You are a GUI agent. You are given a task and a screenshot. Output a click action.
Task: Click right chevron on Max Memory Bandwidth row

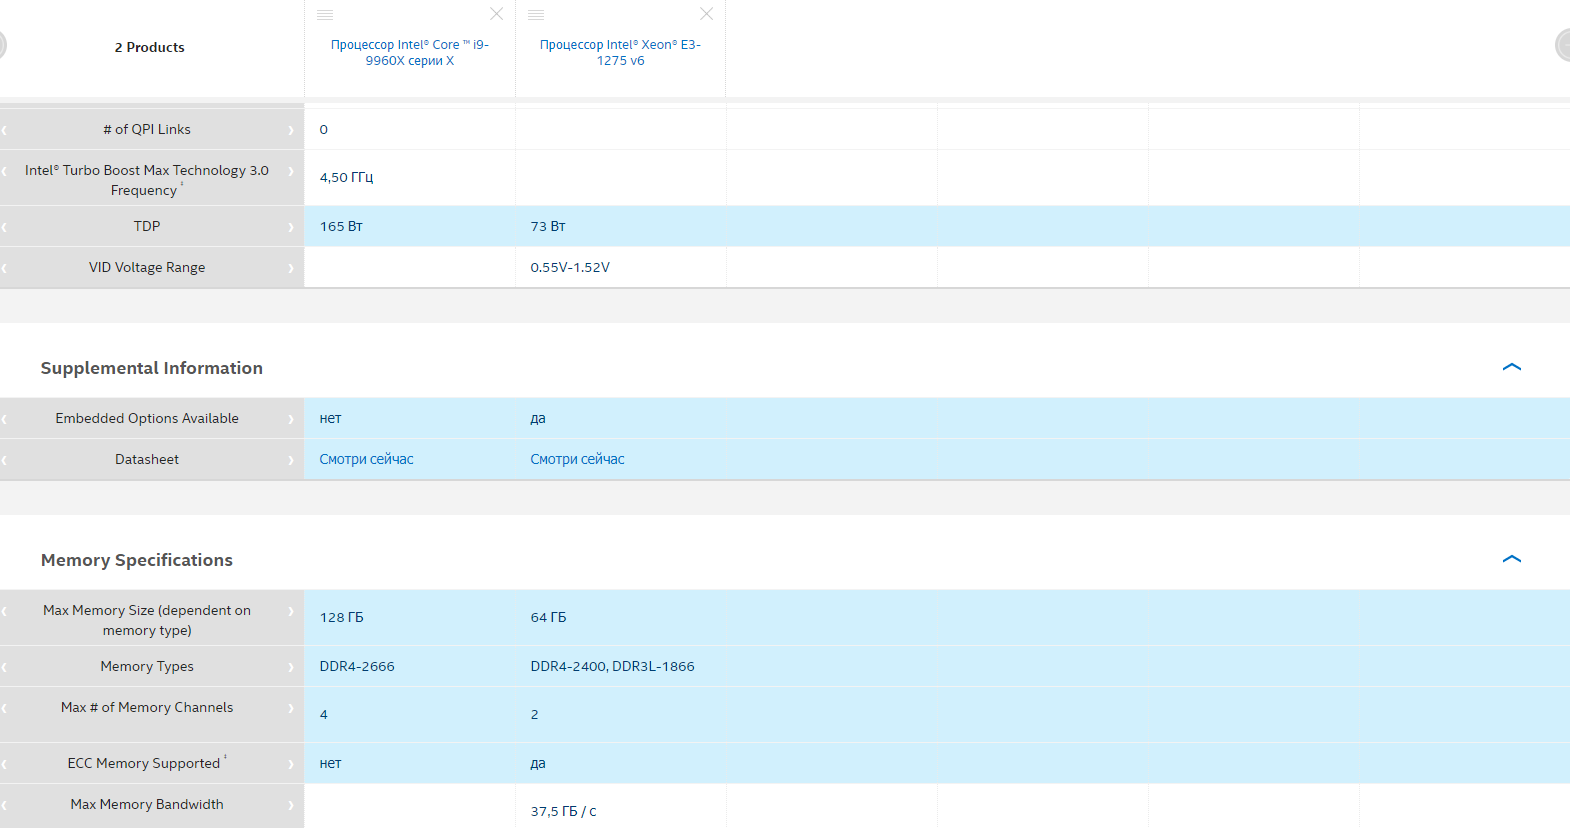(x=291, y=805)
